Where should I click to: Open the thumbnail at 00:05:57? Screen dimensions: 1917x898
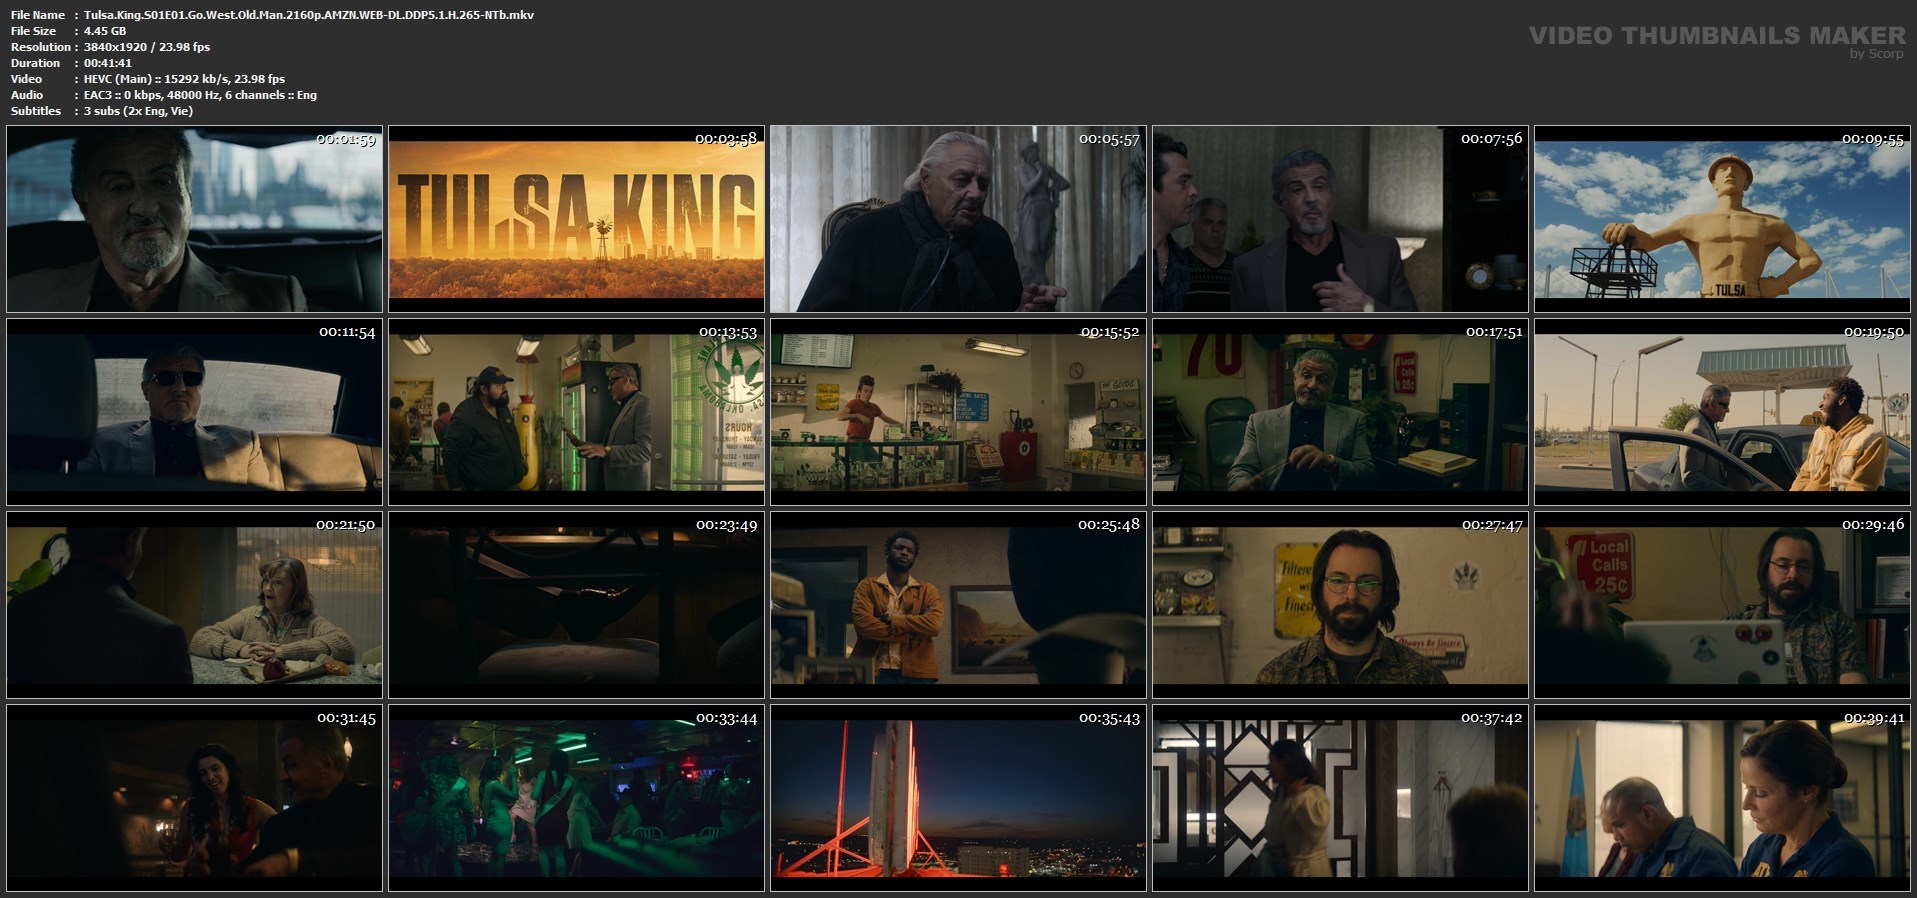tap(958, 219)
